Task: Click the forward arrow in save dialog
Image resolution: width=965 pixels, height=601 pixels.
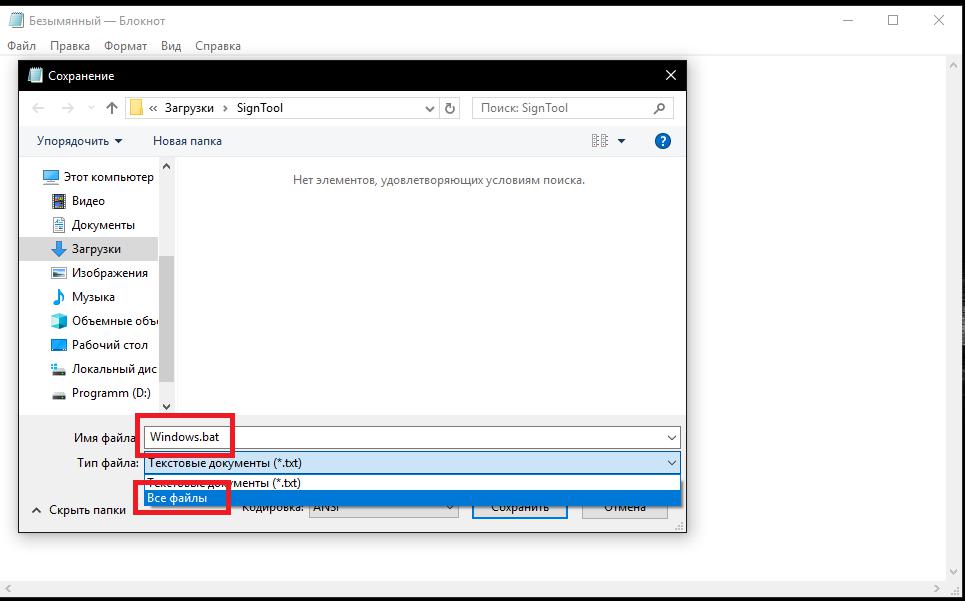Action: click(68, 108)
